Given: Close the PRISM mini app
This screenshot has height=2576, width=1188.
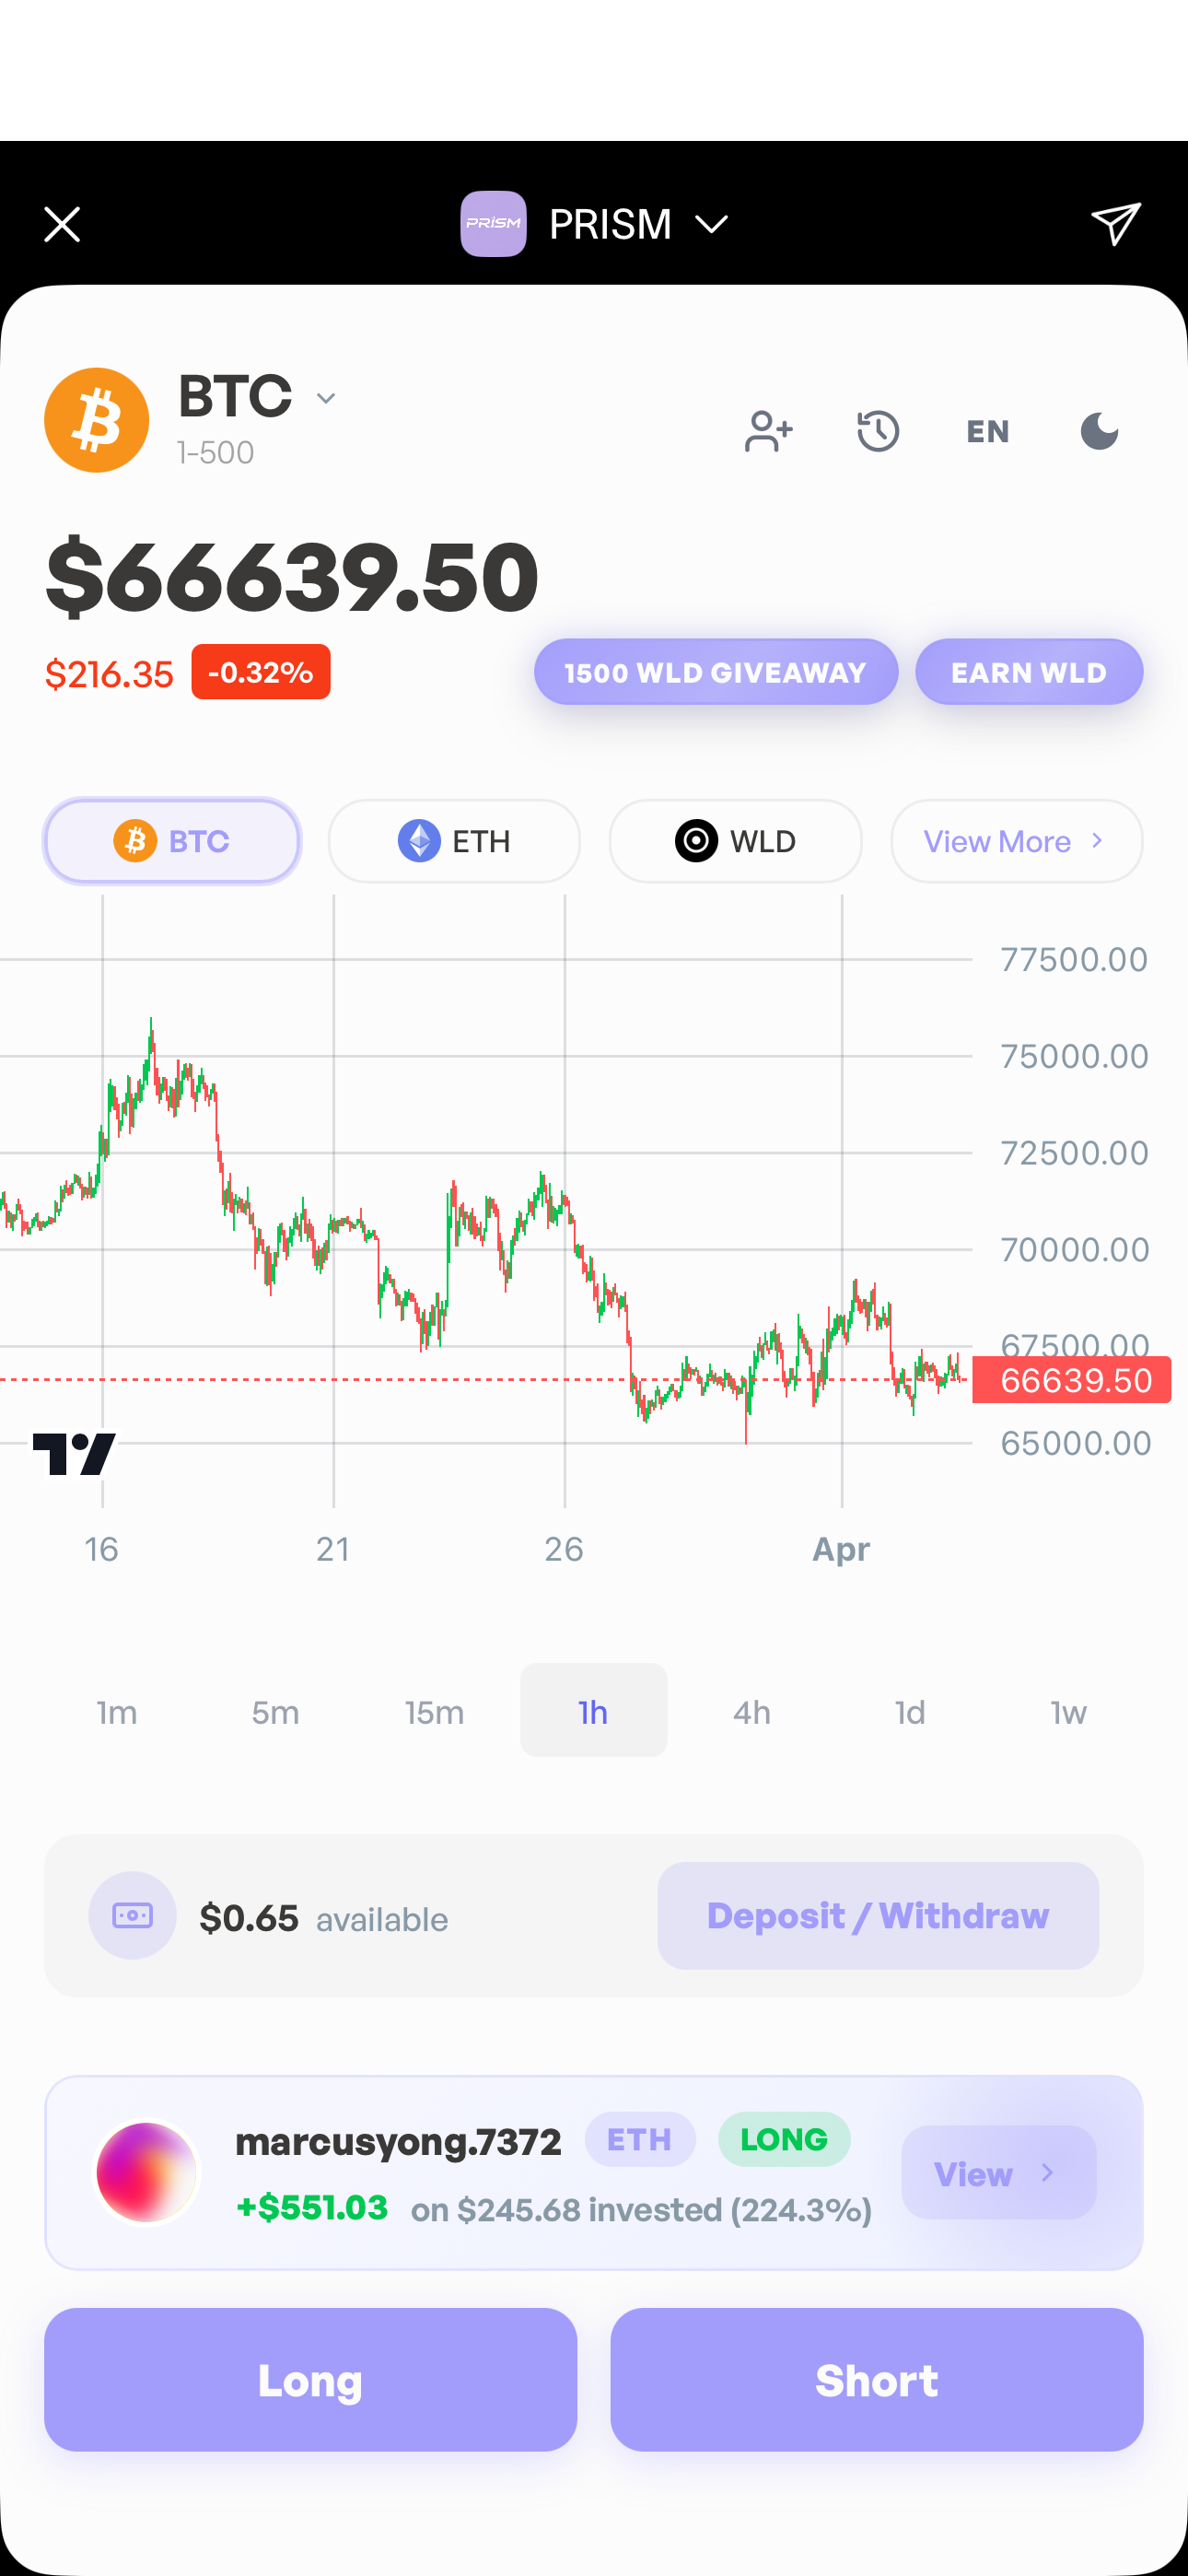Looking at the screenshot, I should (x=62, y=224).
